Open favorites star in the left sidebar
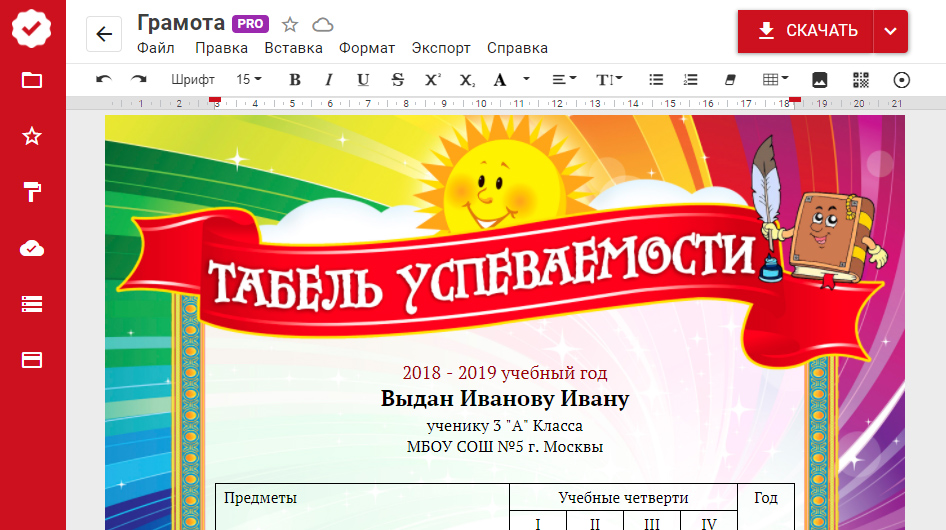Screen dimensions: 946x530 [x=31, y=136]
